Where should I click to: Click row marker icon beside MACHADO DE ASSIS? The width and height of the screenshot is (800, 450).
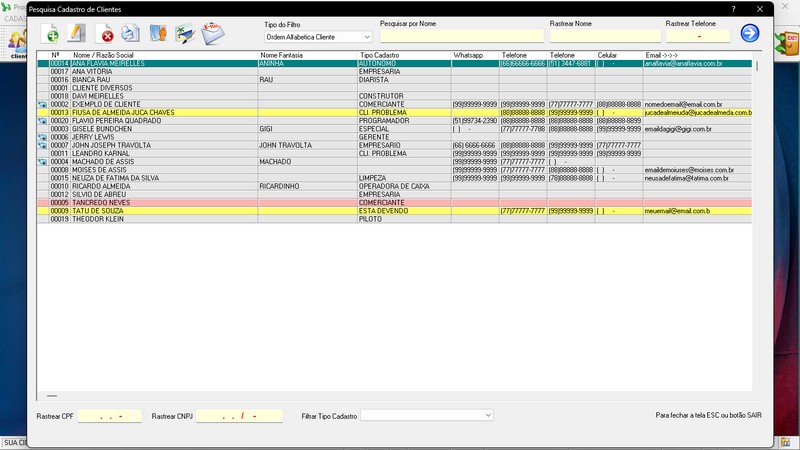point(42,162)
